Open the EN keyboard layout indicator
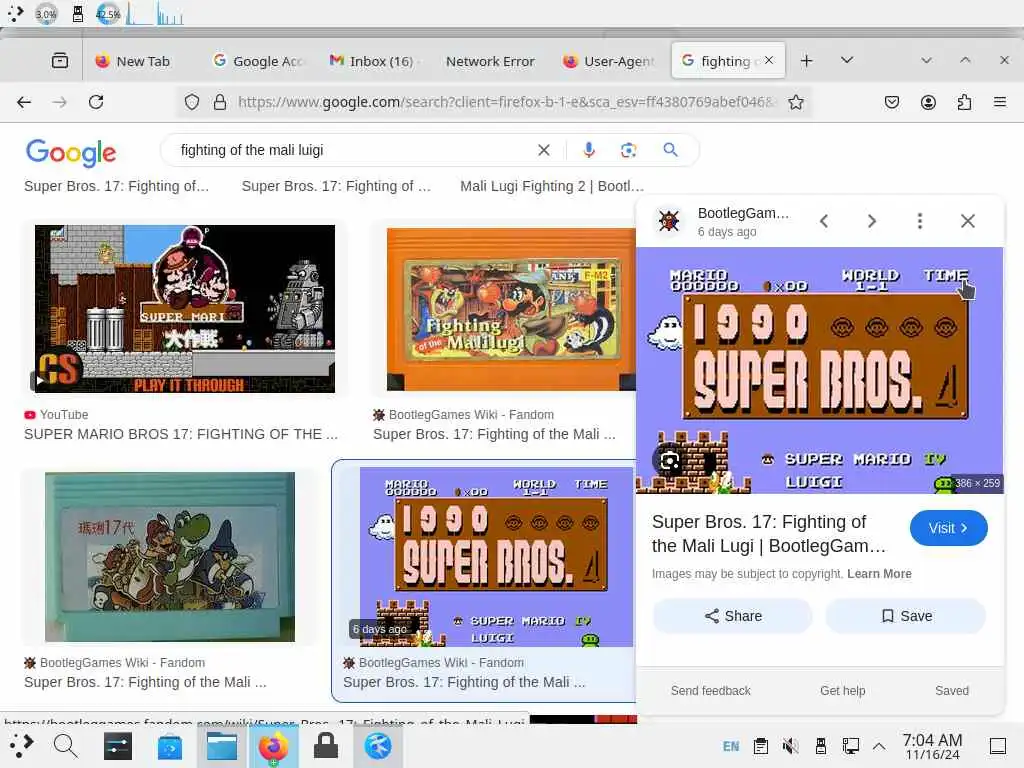The width and height of the screenshot is (1024, 768). (731, 746)
